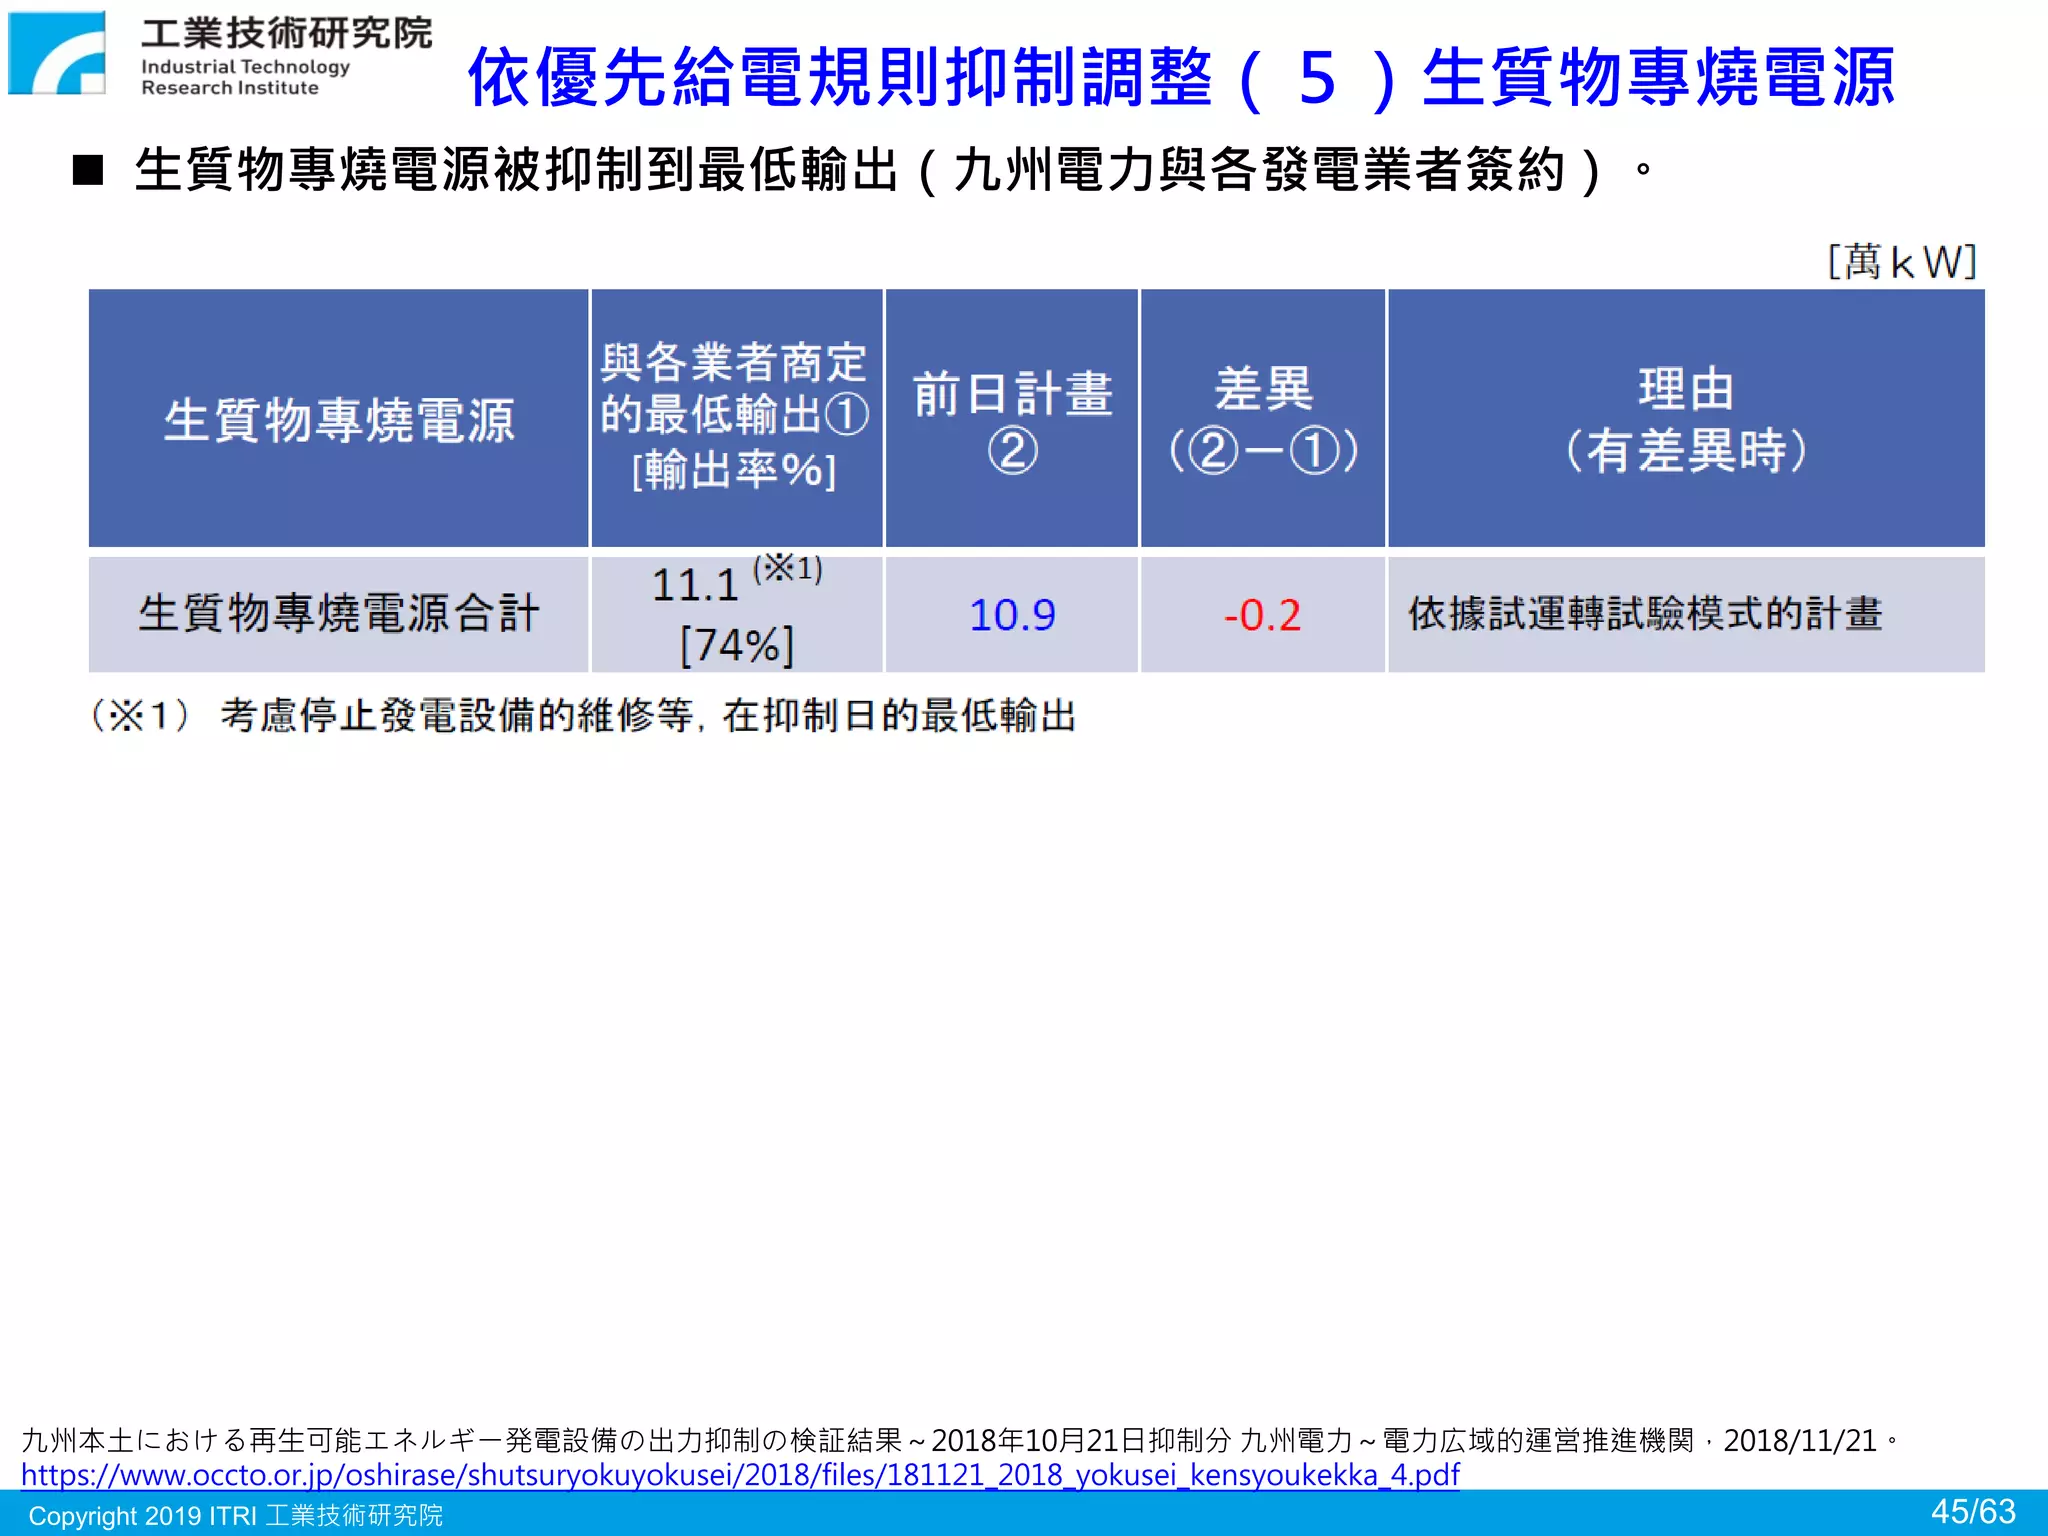Select the header cell 前日計畫②
Screen dimensions: 2048x1536
pos(1012,419)
